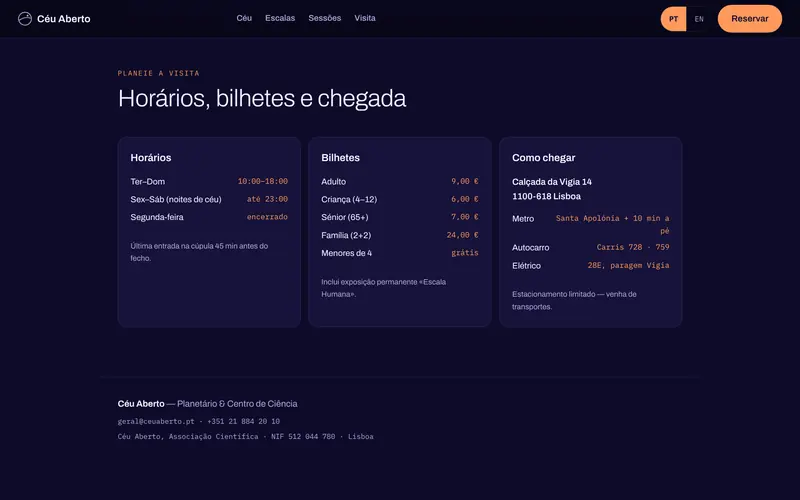Image resolution: width=800 pixels, height=500 pixels.
Task: Select the Ter–Dom row label
Action: (x=147, y=182)
